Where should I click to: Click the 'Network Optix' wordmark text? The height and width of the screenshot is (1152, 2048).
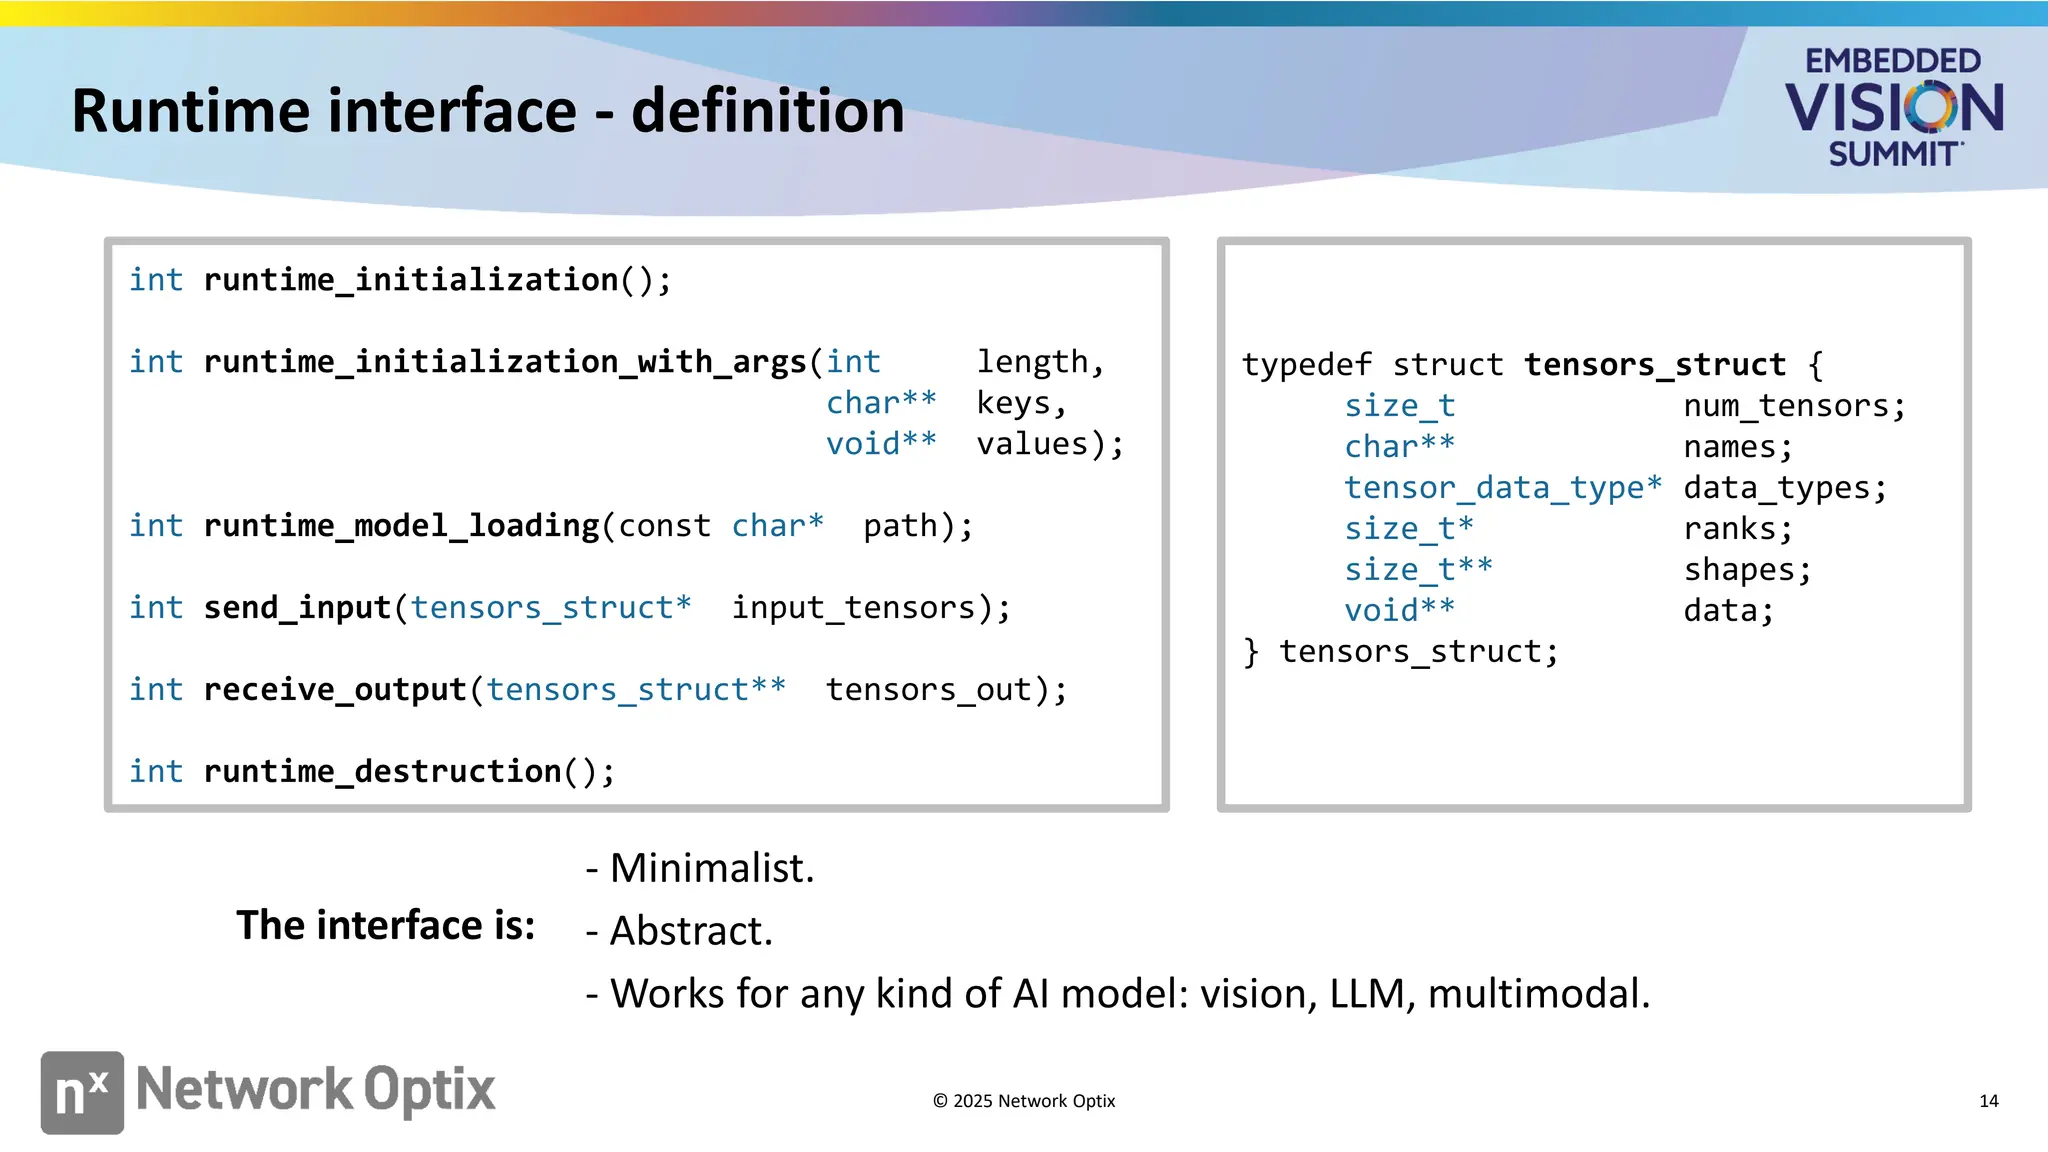click(315, 1089)
